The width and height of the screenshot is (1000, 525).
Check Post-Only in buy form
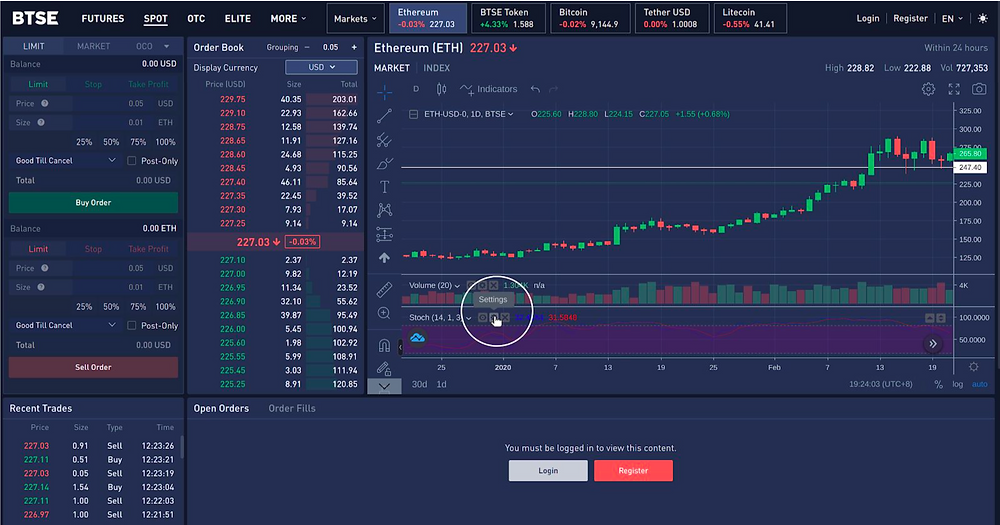click(131, 161)
